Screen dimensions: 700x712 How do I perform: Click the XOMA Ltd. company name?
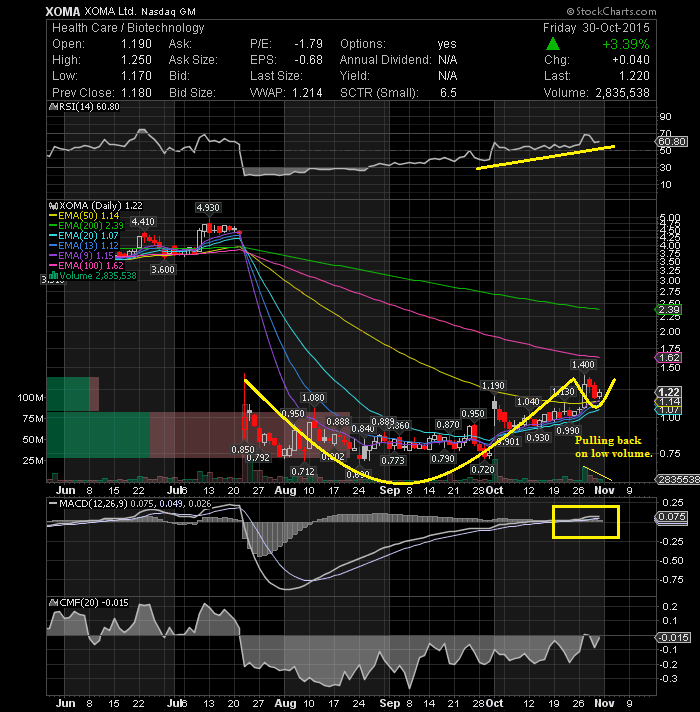pos(110,11)
